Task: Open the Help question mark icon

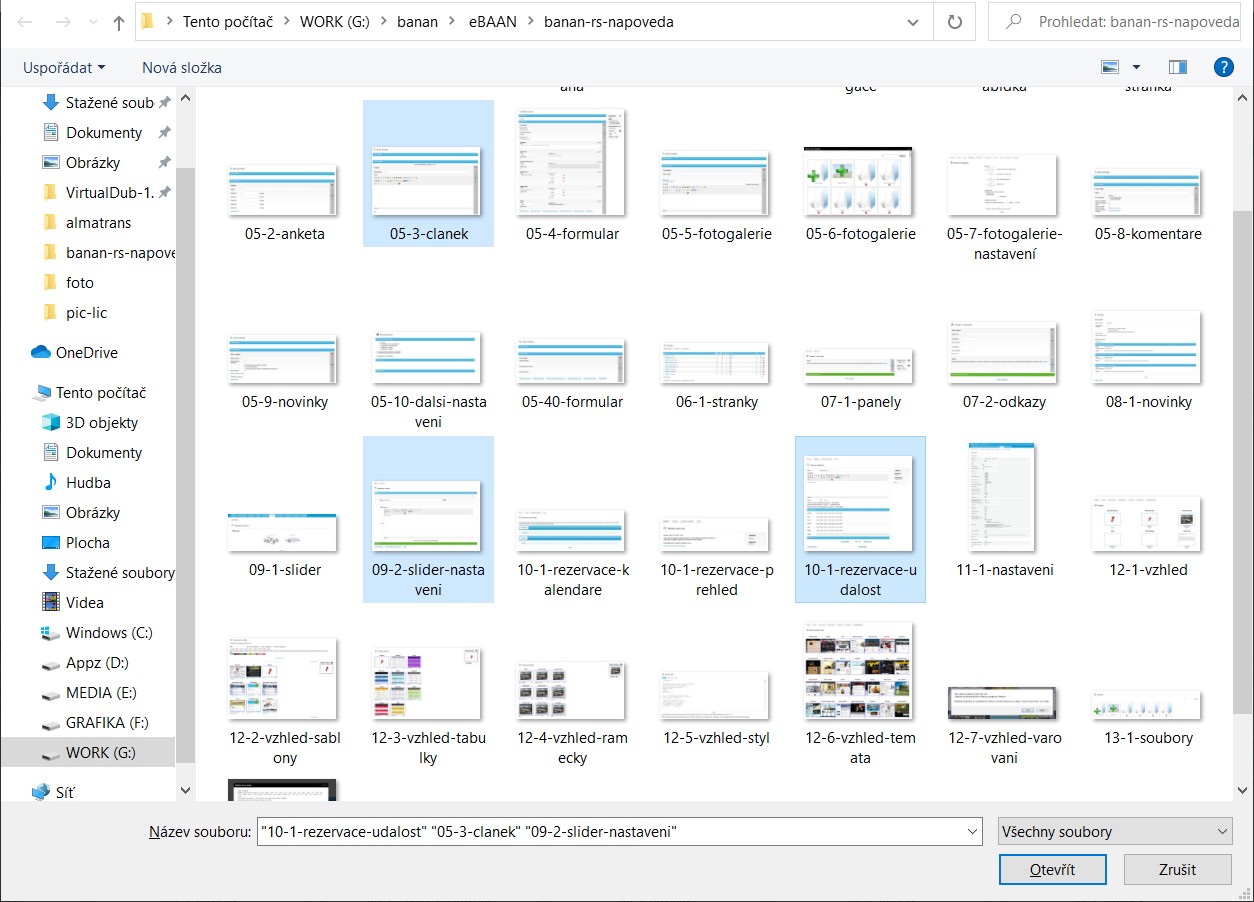Action: 1222,67
